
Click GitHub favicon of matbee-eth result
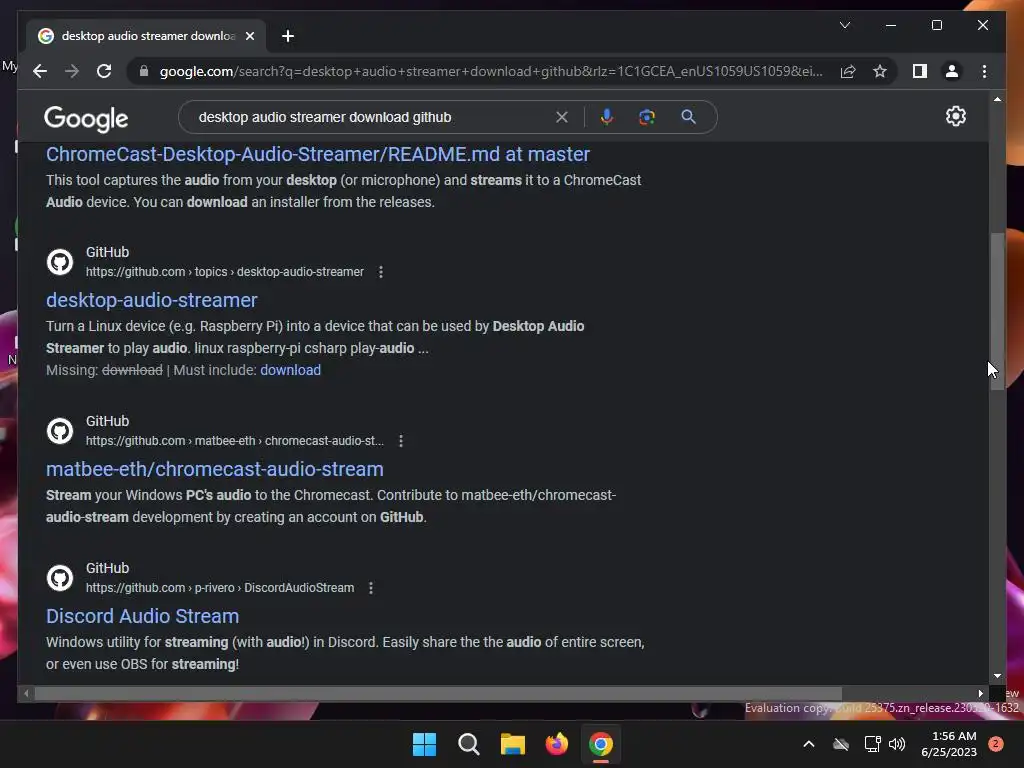[60, 431]
